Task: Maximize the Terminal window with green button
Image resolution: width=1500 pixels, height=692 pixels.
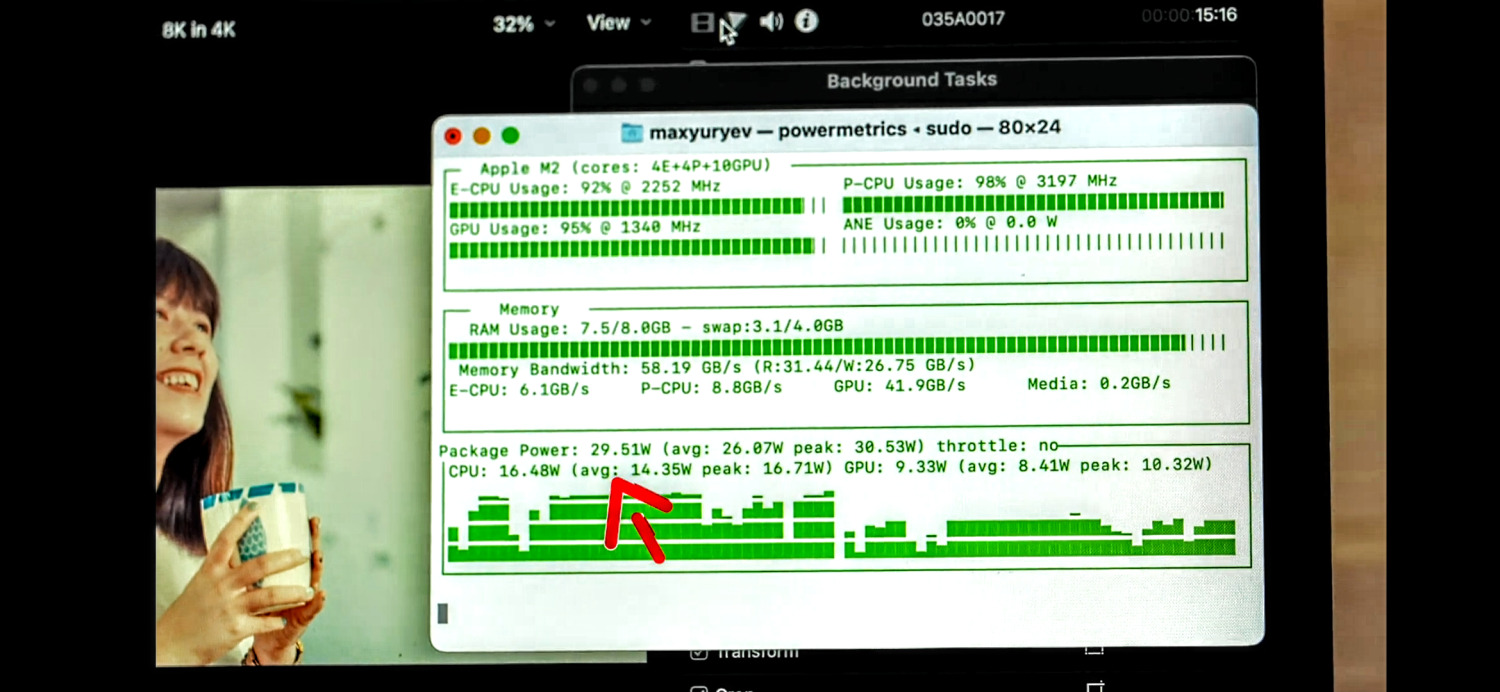Action: click(x=510, y=136)
